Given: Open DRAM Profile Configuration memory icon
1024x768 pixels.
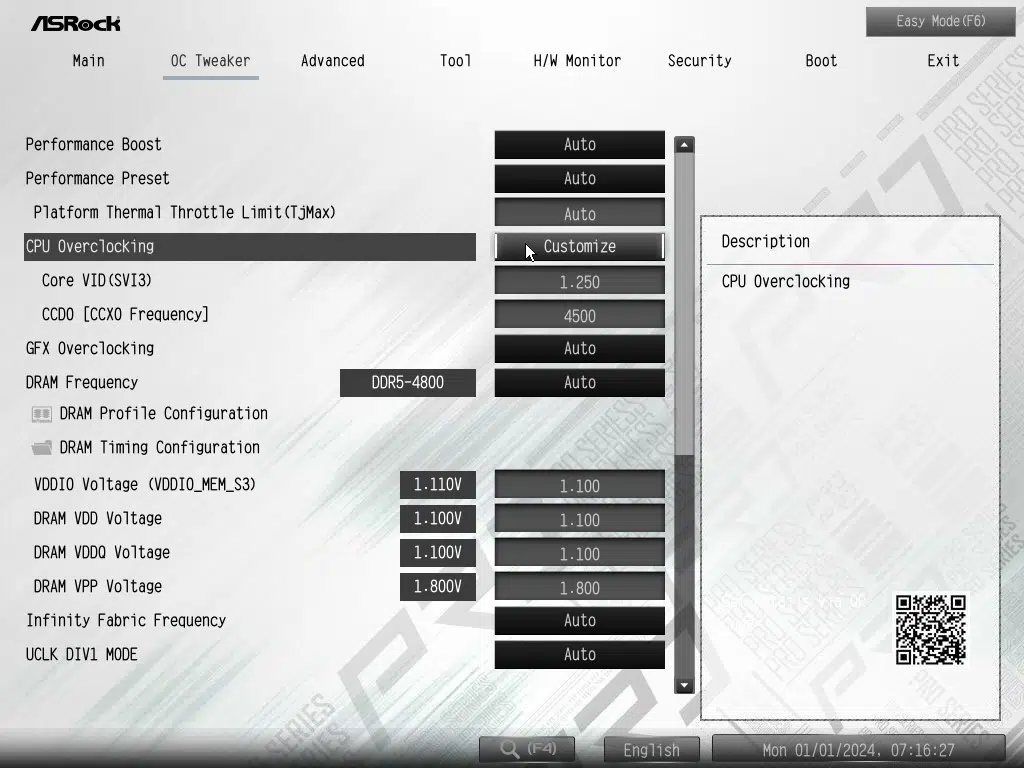Looking at the screenshot, I should (x=42, y=414).
